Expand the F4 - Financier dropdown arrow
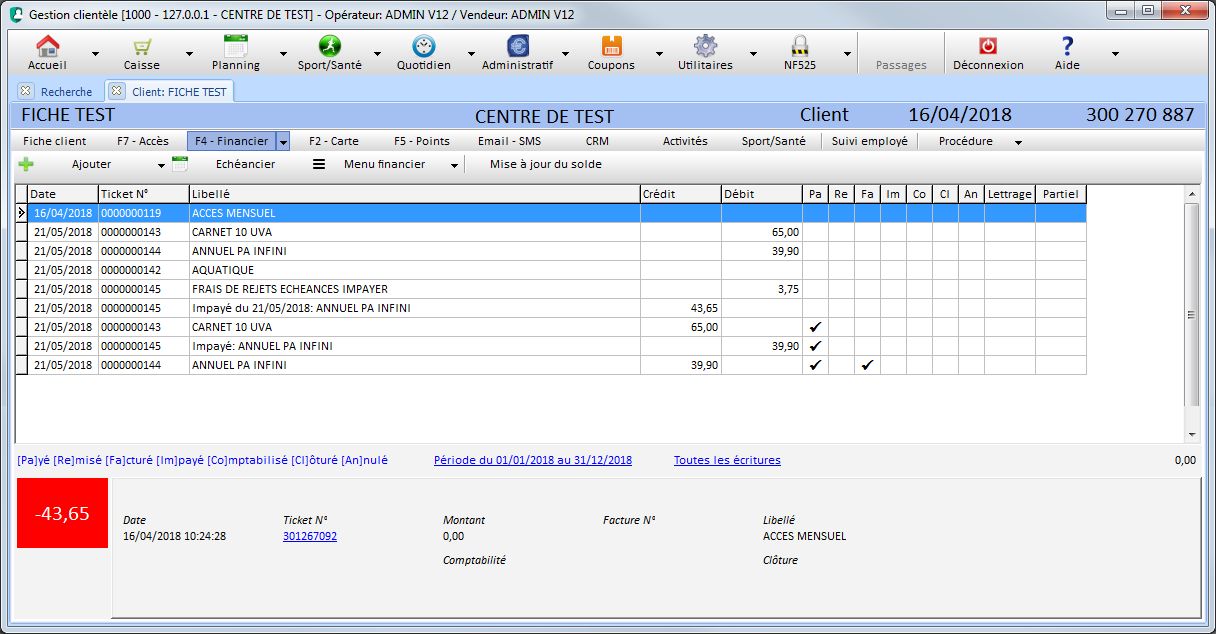Screen dimensions: 1216x634 [x=283, y=142]
